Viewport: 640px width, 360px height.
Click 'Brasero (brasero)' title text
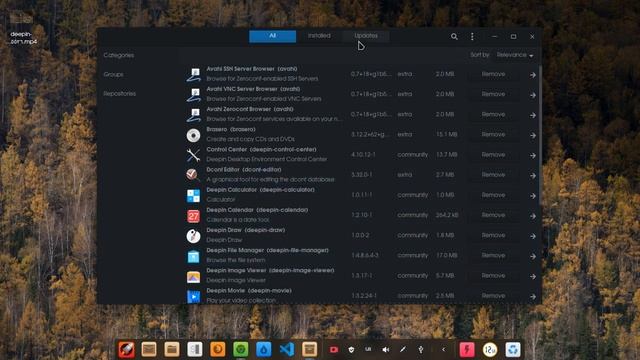[231, 129]
